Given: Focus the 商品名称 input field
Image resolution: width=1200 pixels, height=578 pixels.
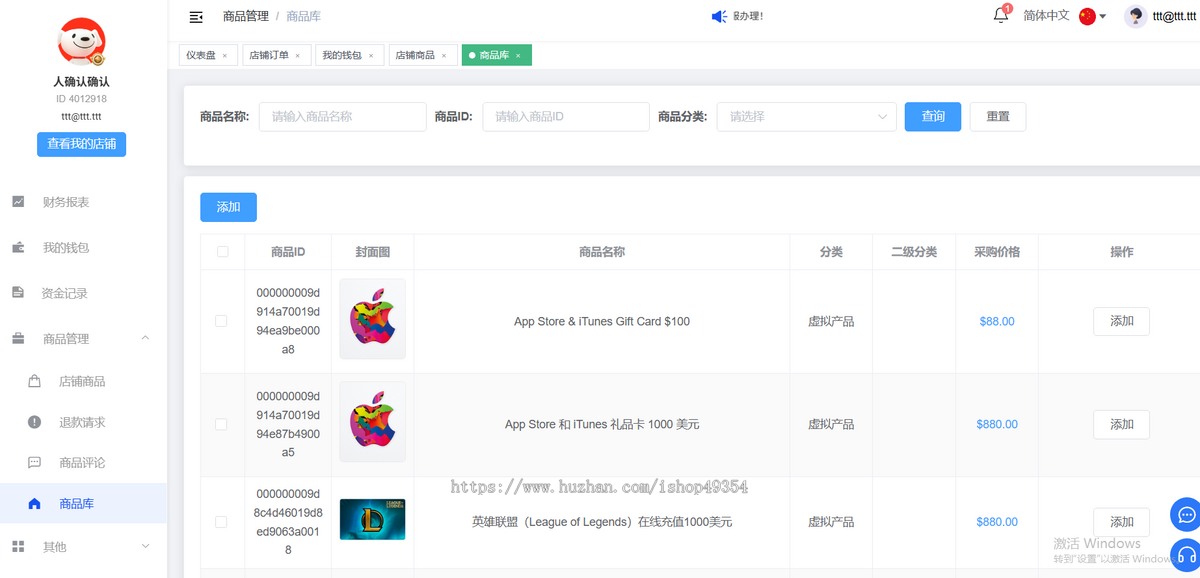Looking at the screenshot, I should [343, 116].
